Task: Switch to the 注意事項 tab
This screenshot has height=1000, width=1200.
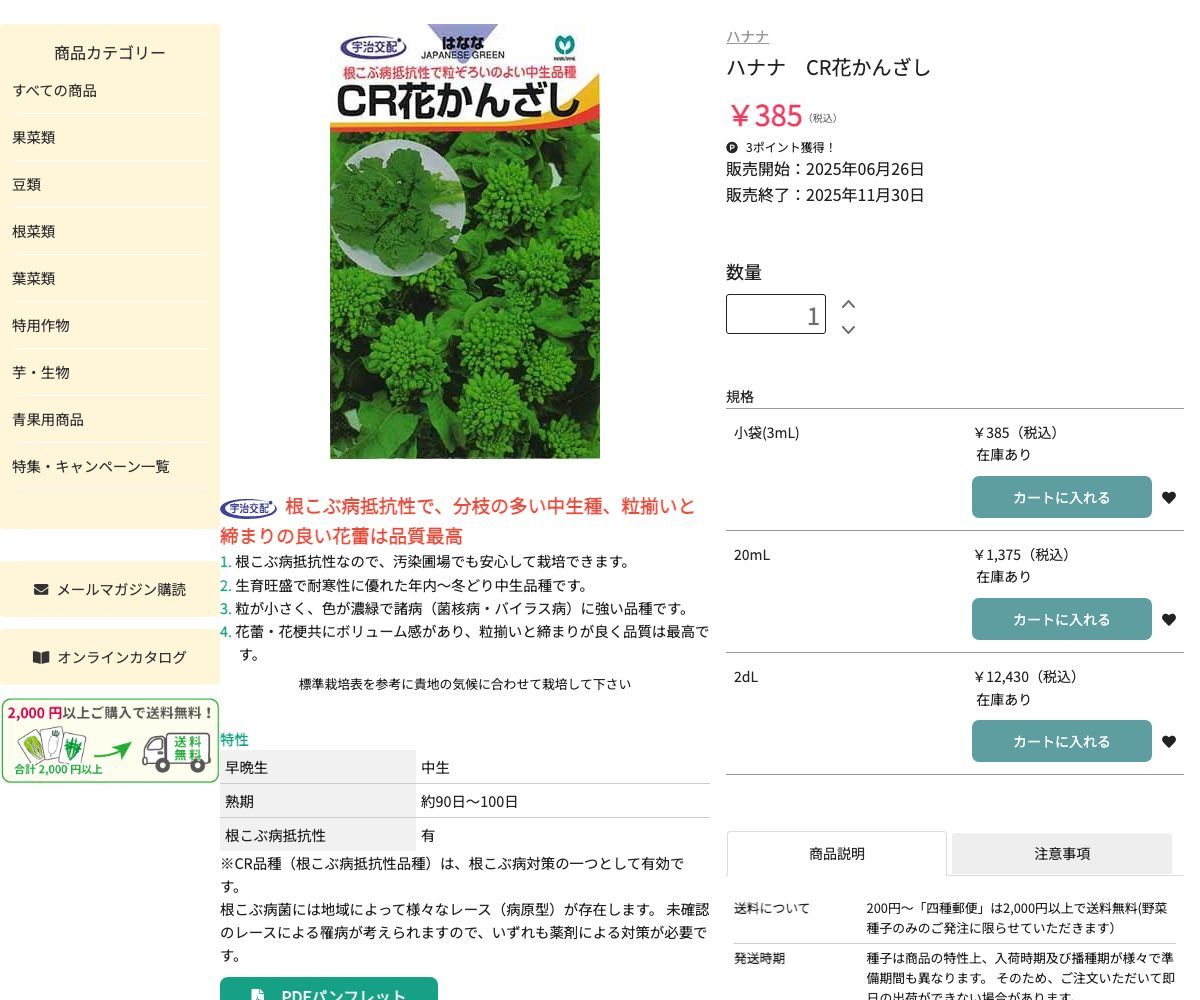Action: pos(1061,853)
